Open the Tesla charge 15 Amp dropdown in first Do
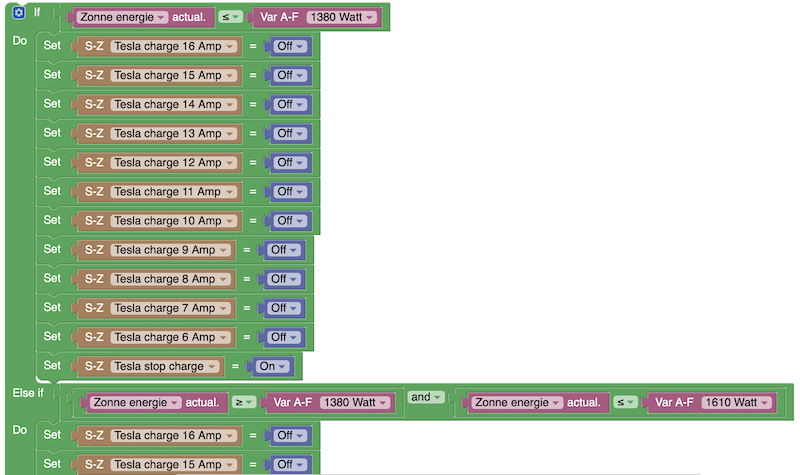Screen dimensions: 800x475 (173, 76)
